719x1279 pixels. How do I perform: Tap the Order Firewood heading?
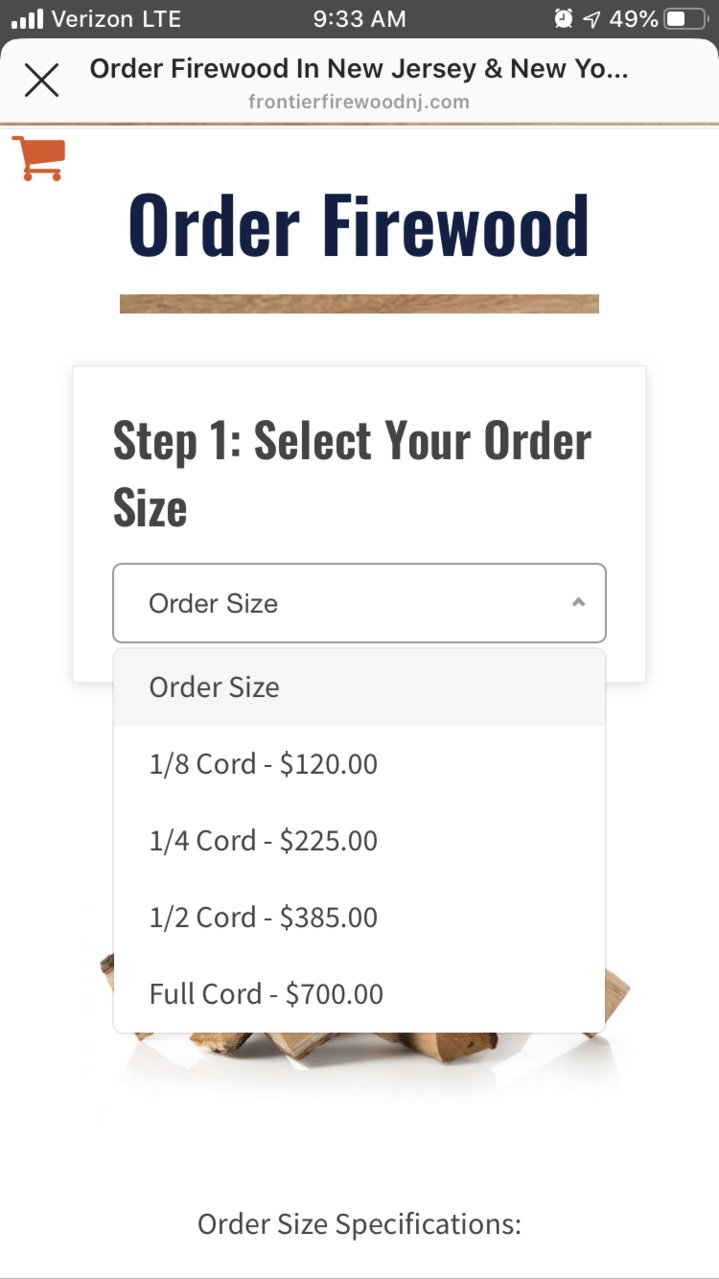(359, 225)
